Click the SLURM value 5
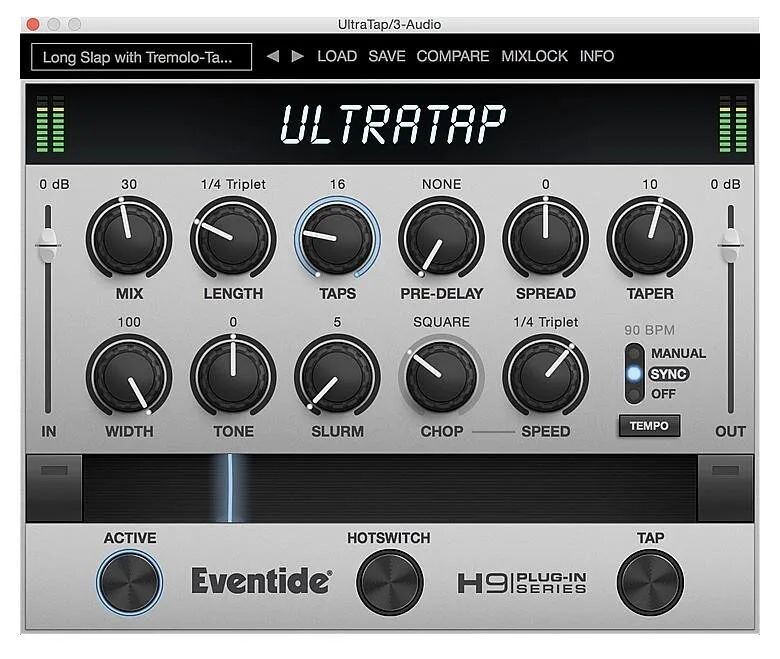 [x=337, y=322]
